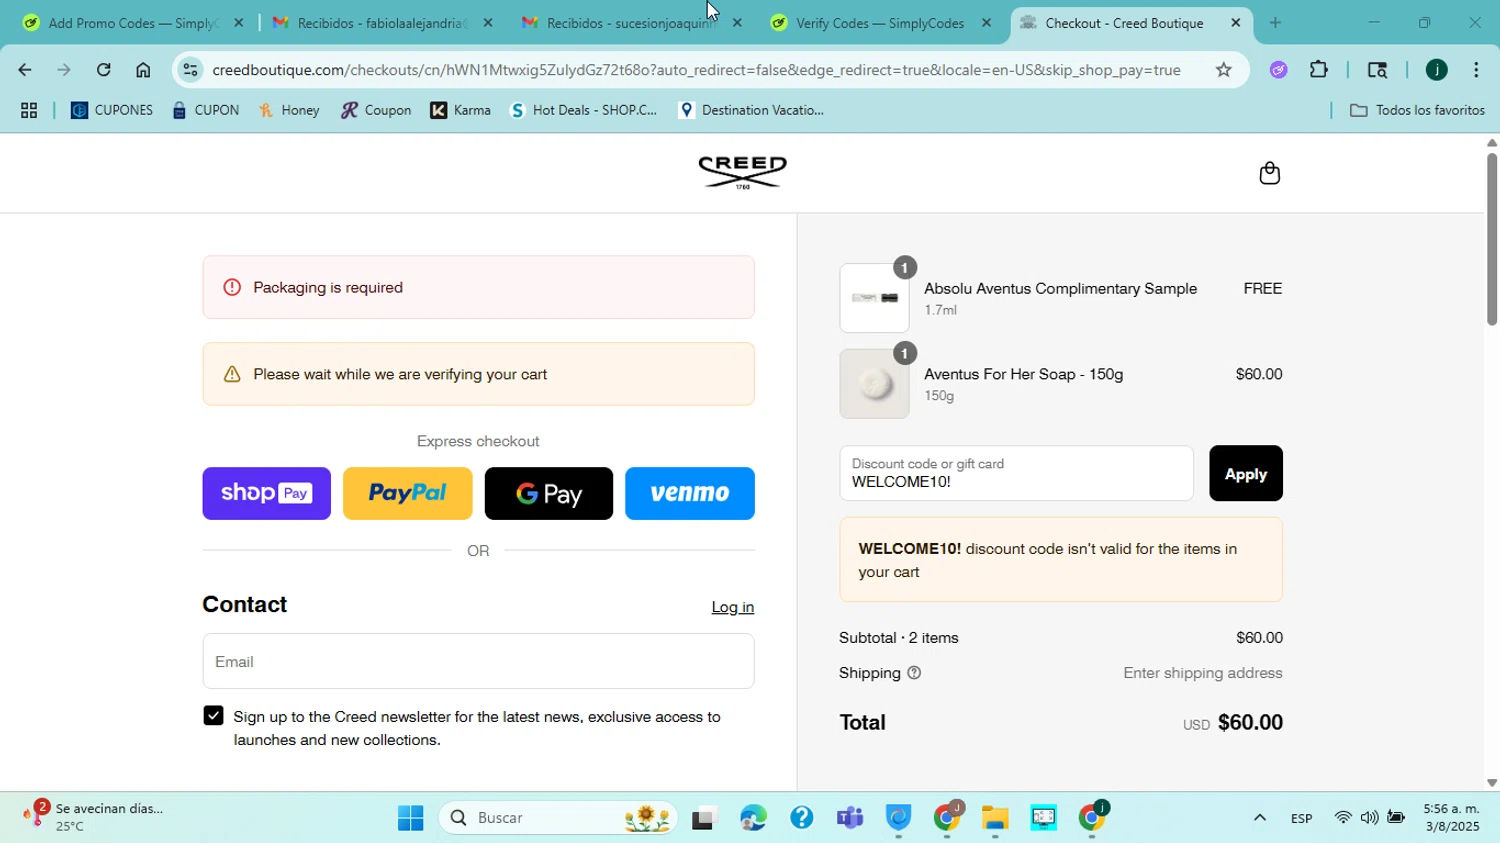Viewport: 1500px width, 843px height.
Task: Toggle the Creed newsletter signup checkbox
Action: pos(213,716)
